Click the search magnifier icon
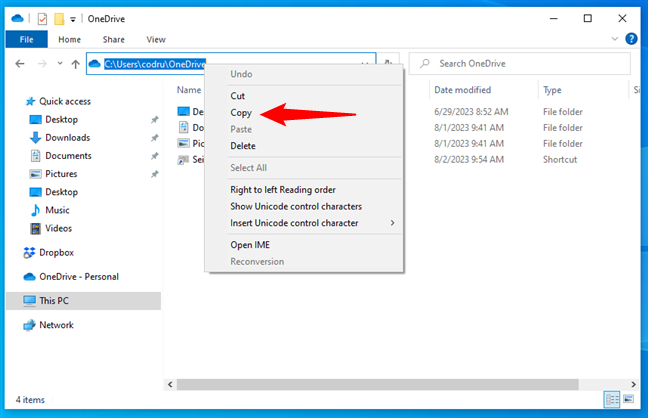The image size is (648, 418). (424, 64)
